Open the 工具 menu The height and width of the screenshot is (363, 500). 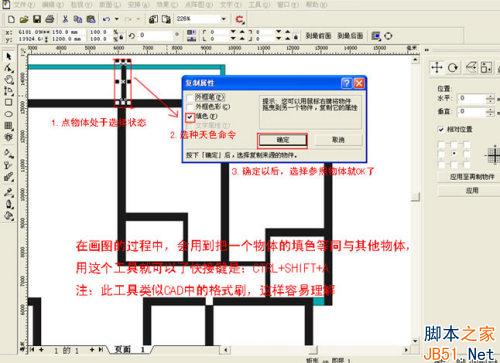pyautogui.click(x=259, y=5)
